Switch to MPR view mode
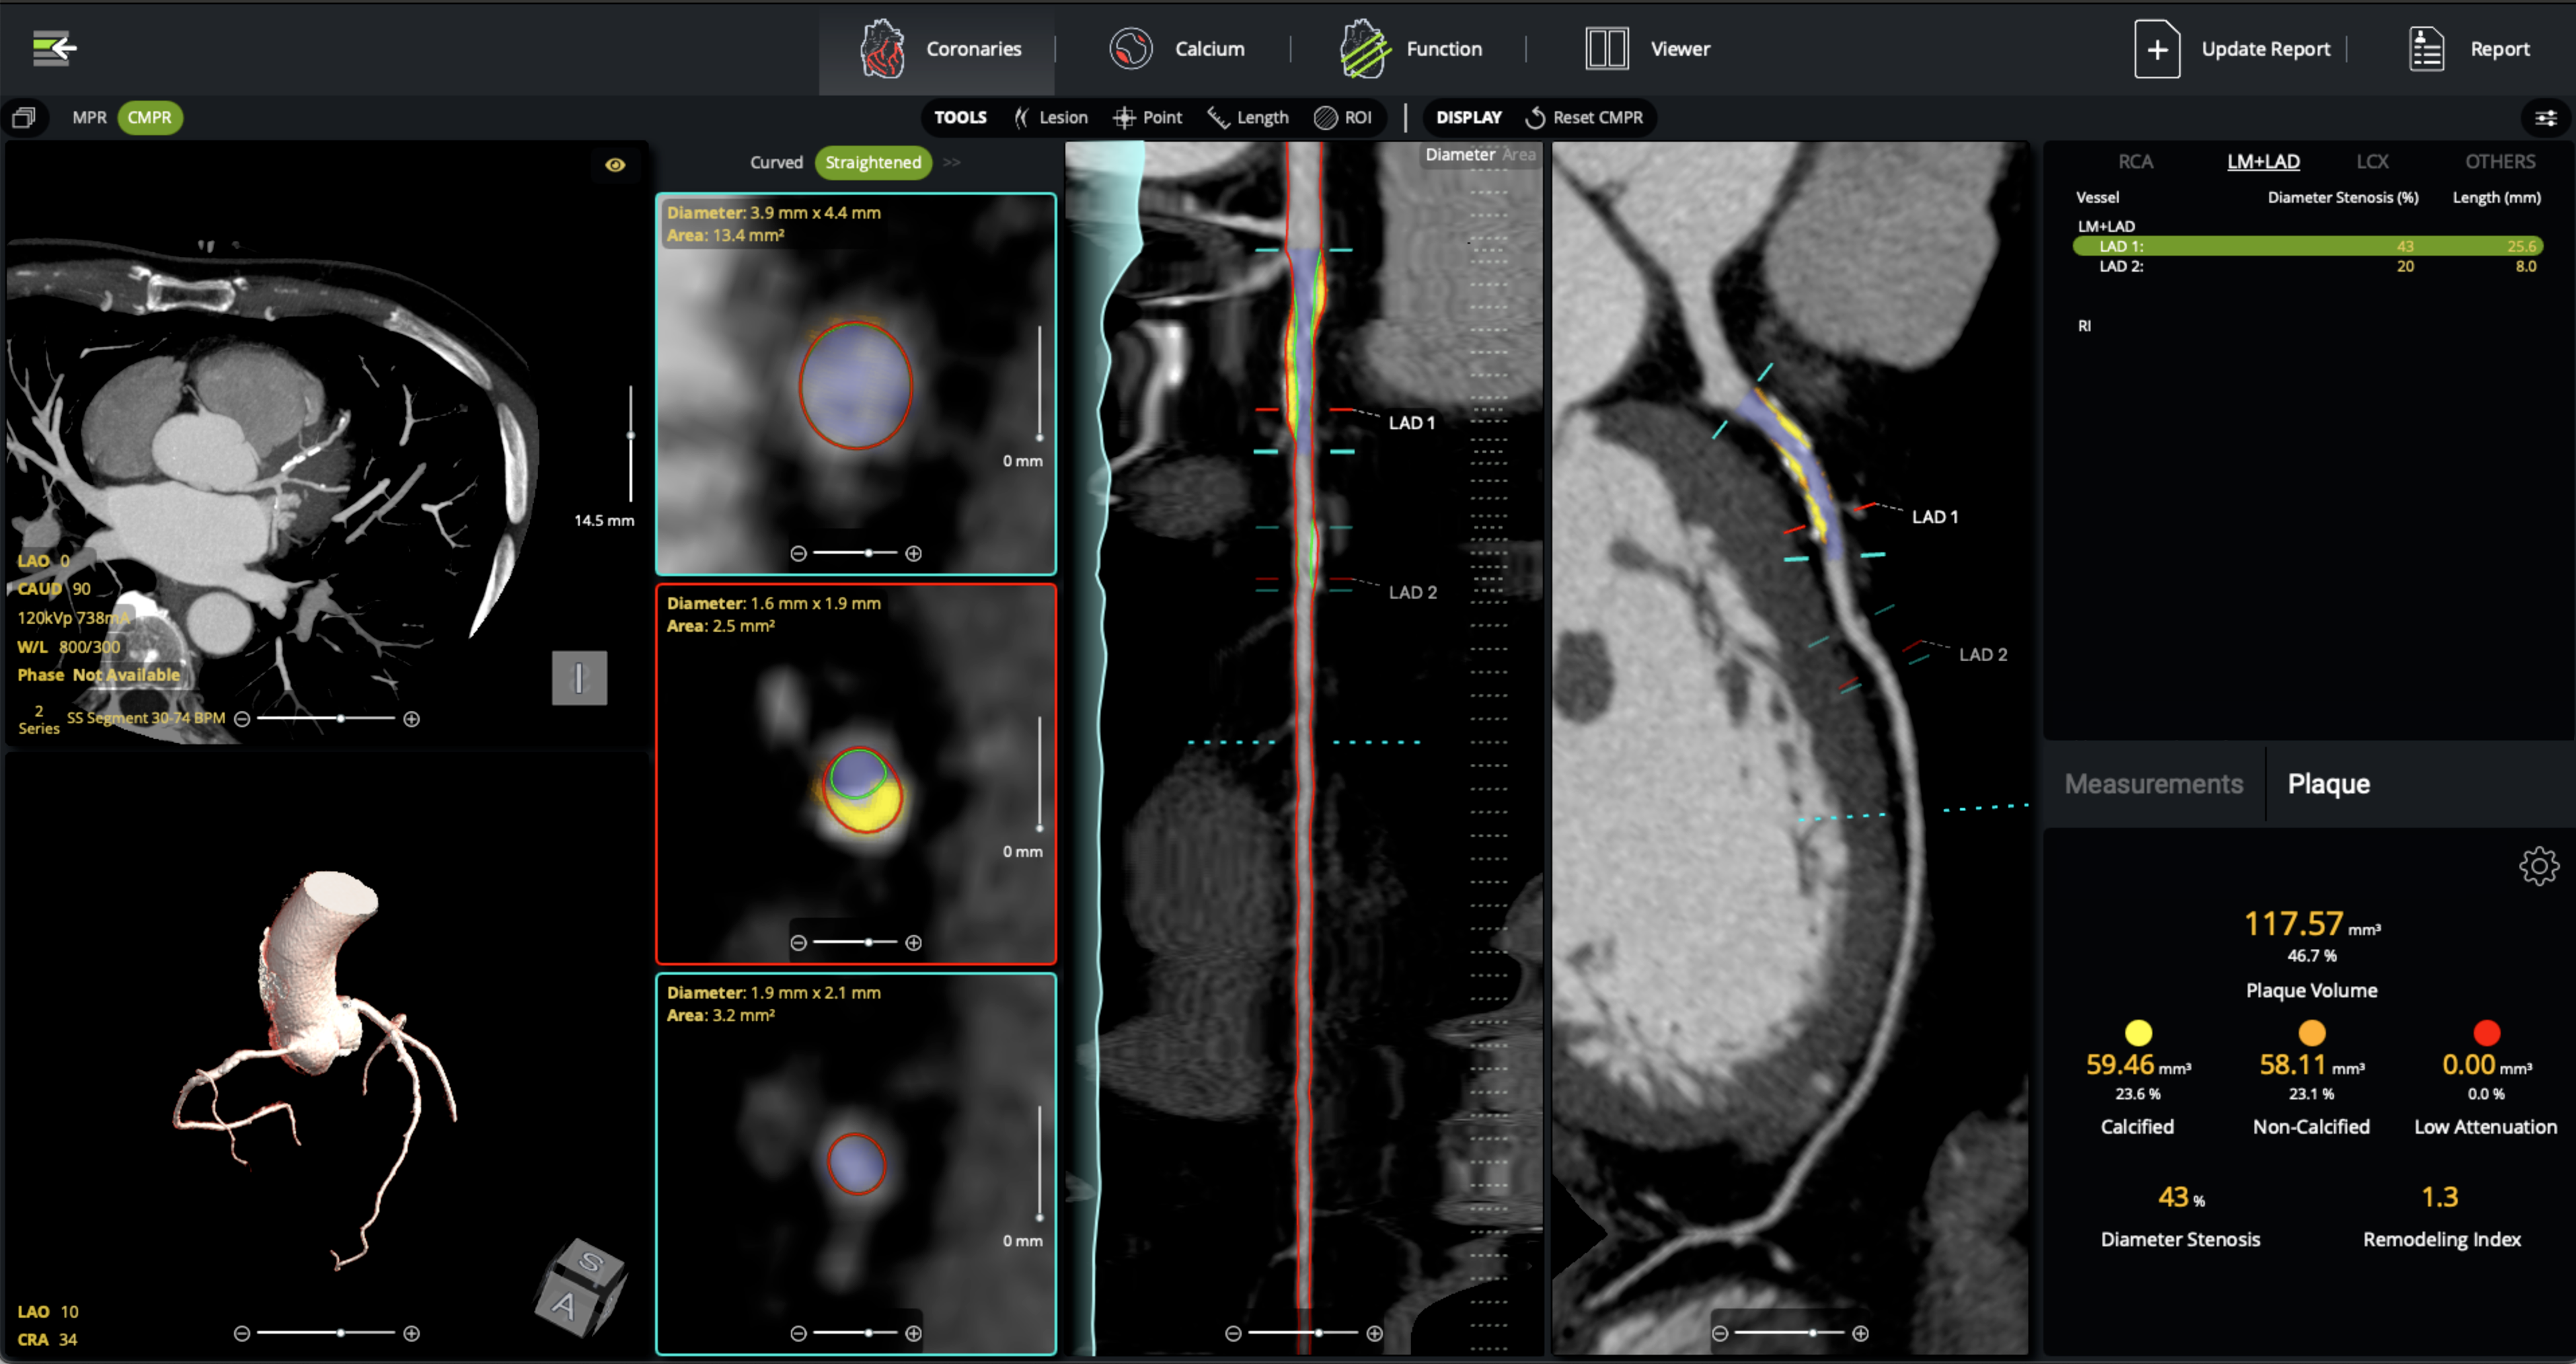Image resolution: width=2576 pixels, height=1364 pixels. click(89, 117)
